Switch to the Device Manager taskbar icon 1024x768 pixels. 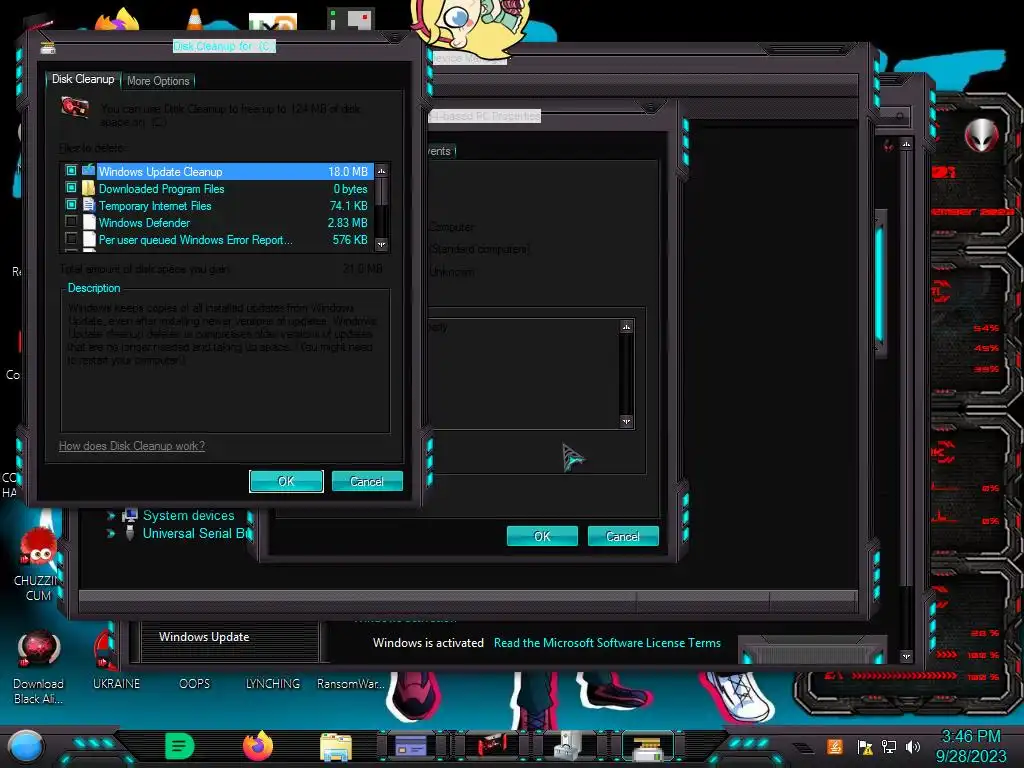[x=569, y=746]
